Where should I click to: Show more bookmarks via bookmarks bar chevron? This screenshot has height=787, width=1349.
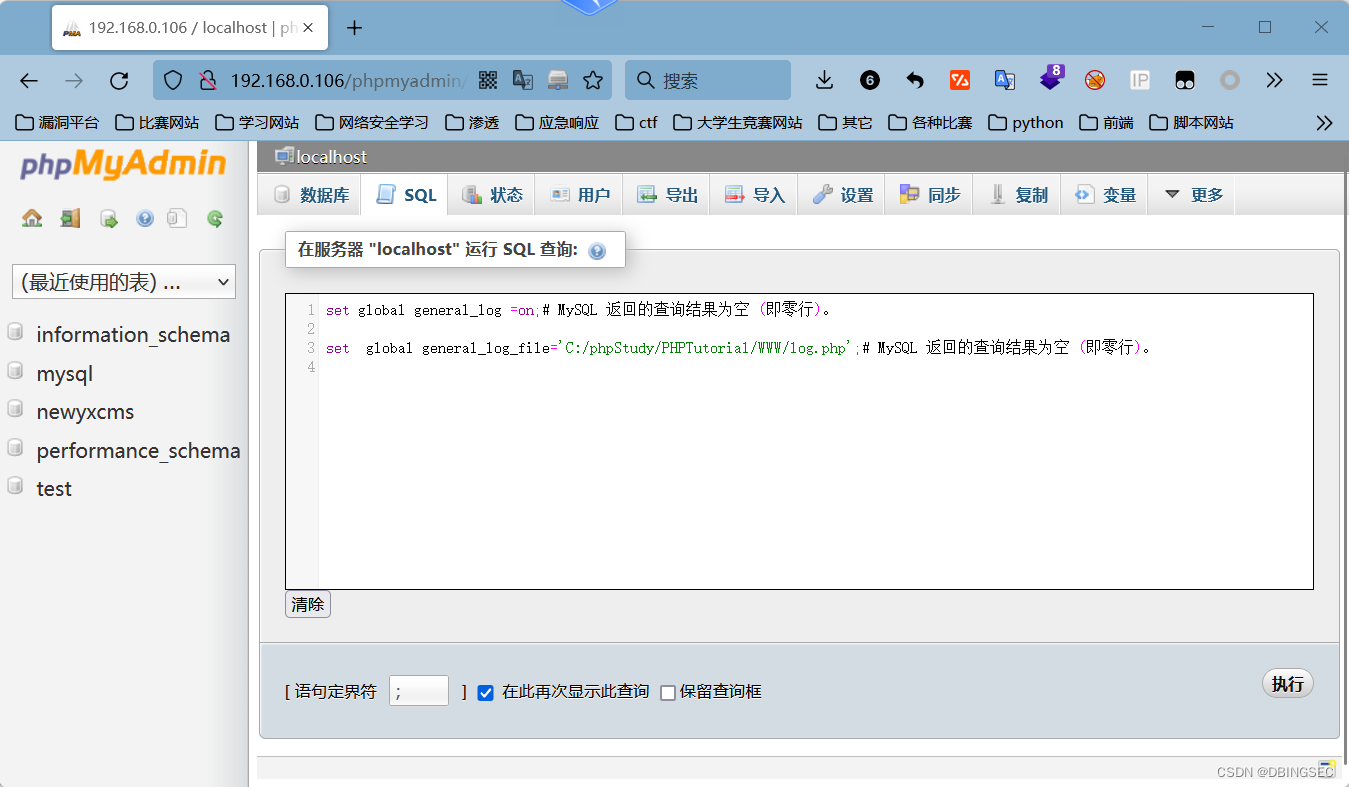tap(1324, 123)
